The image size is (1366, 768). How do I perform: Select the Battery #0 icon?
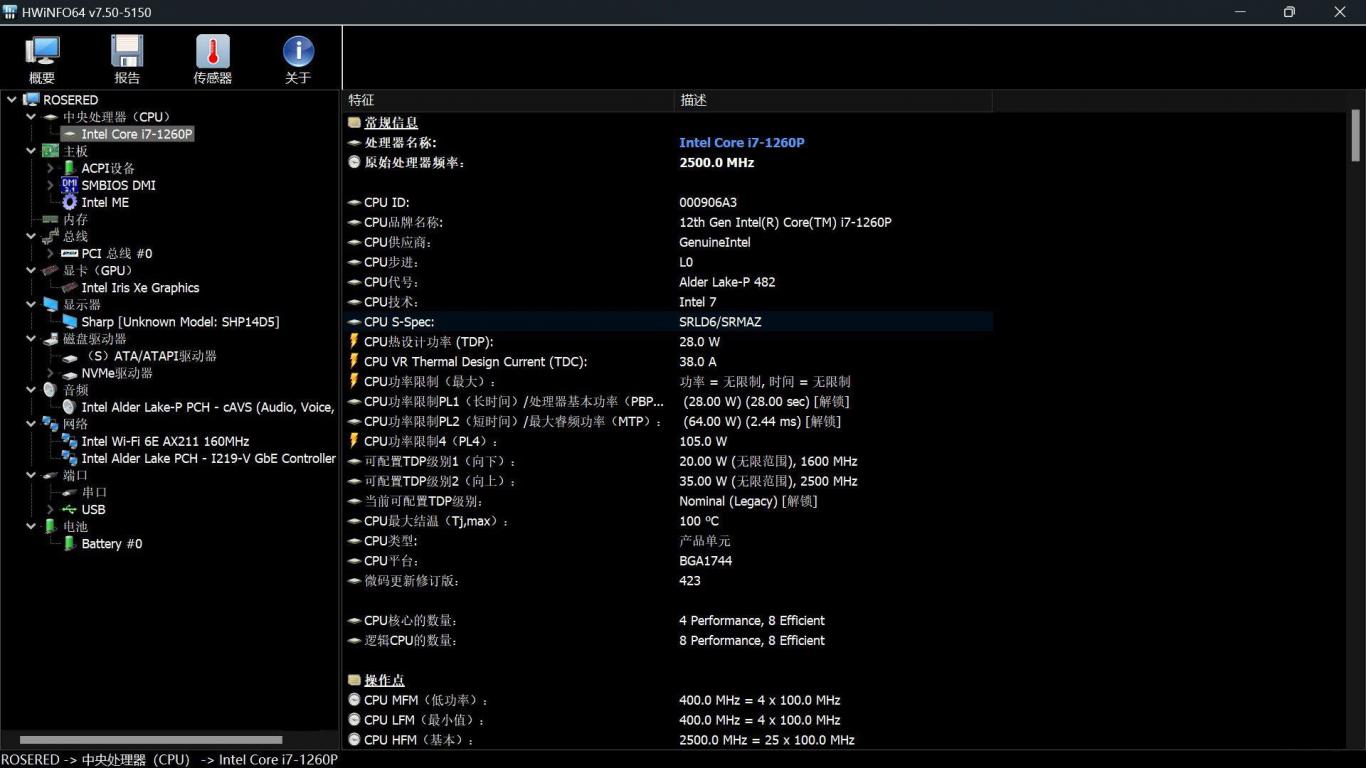tap(69, 544)
